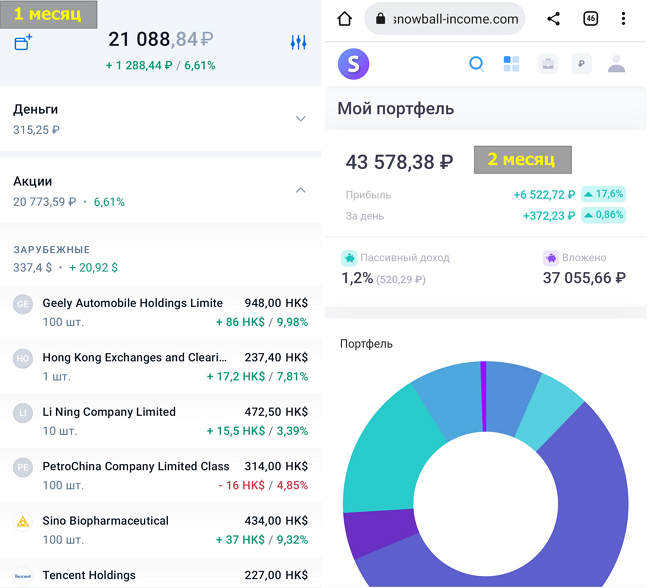Open Sino Biopharmaceutical position

point(160,530)
